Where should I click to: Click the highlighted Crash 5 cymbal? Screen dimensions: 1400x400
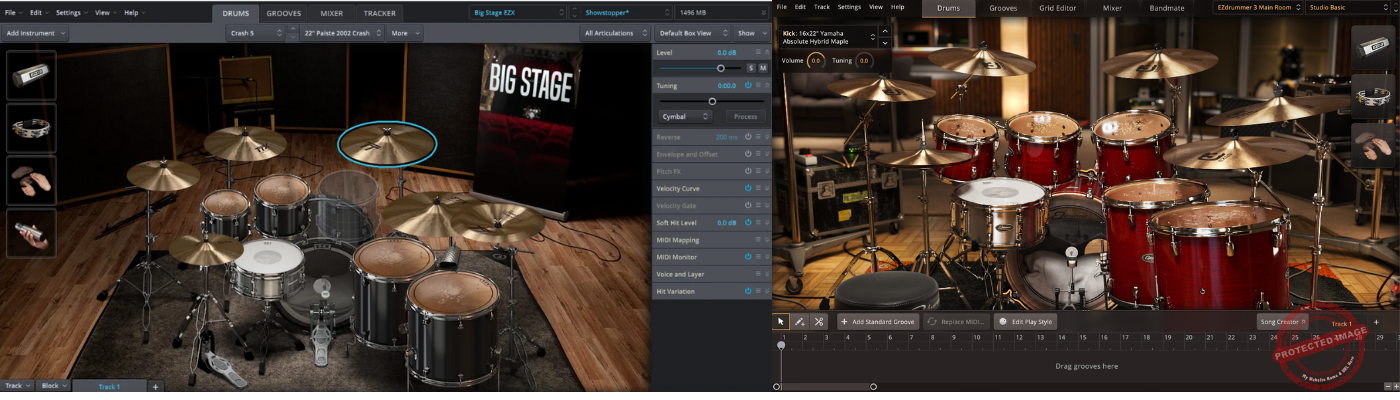click(387, 144)
